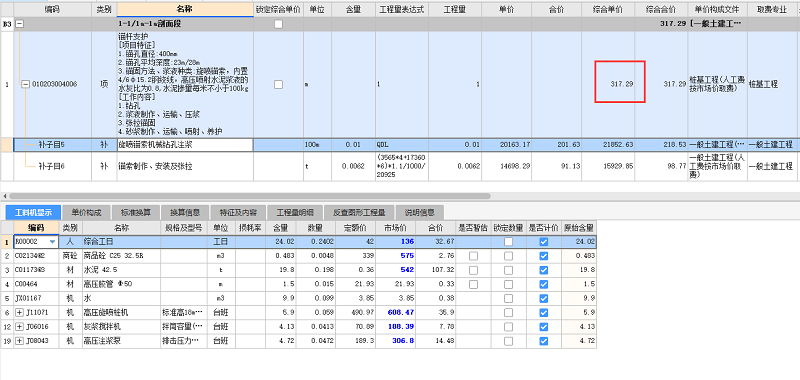Select the 旋喷锚索机械钻孔注浆 name field
800x380 pixels.
pos(185,145)
